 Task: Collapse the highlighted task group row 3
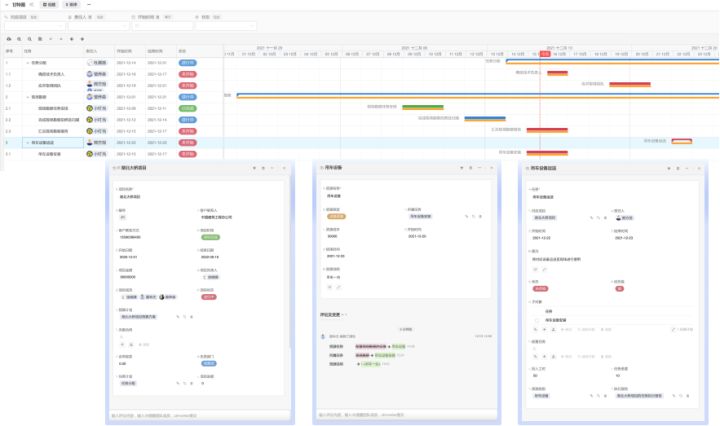click(28, 142)
